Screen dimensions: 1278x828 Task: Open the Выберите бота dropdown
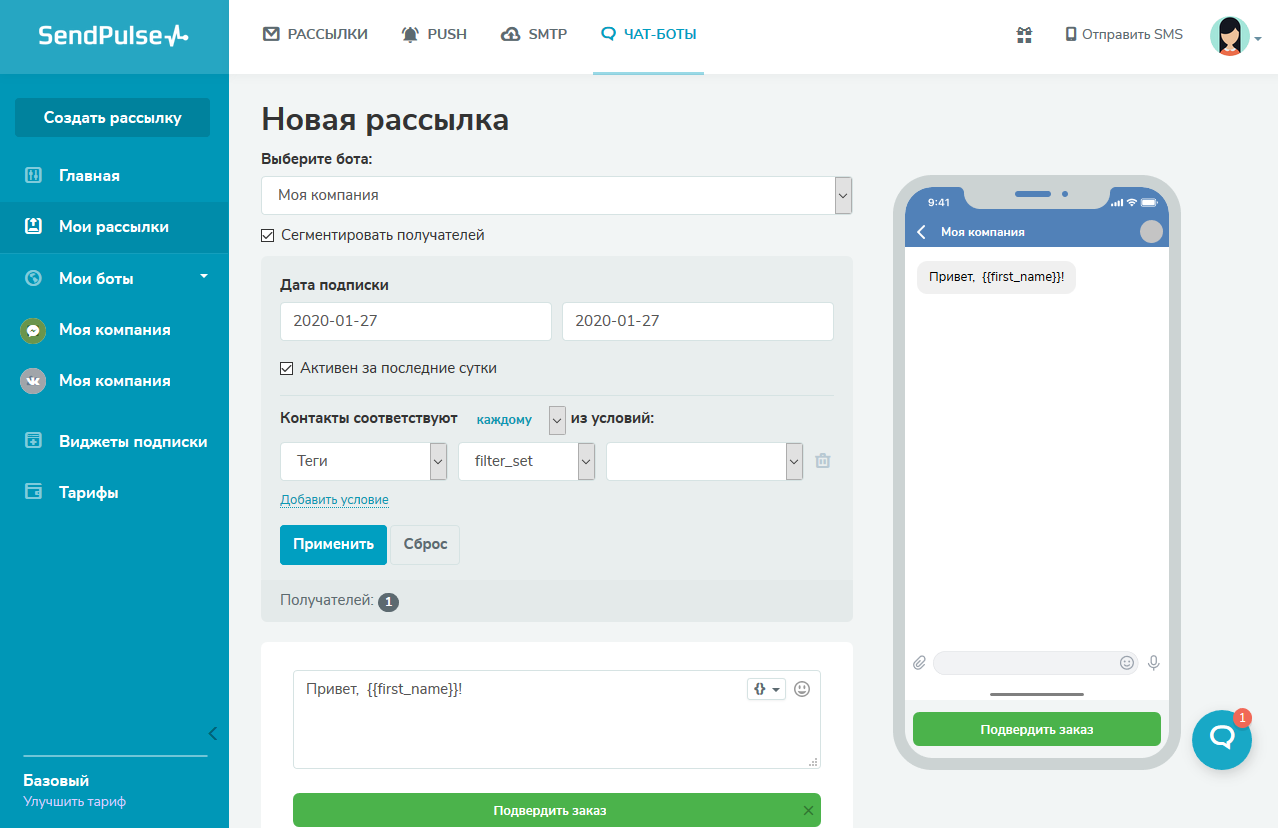(556, 196)
